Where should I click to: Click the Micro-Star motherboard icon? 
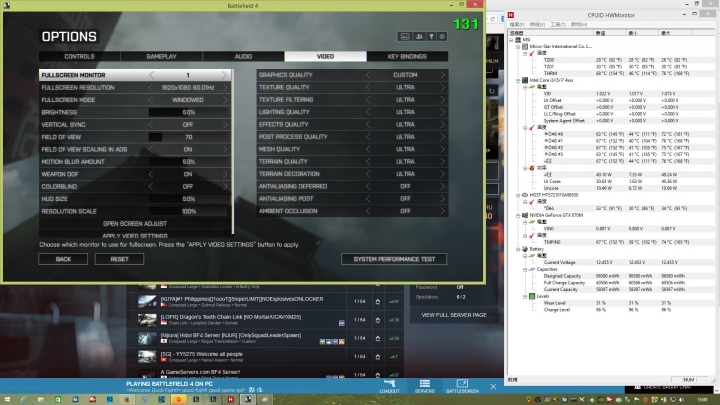525,46
